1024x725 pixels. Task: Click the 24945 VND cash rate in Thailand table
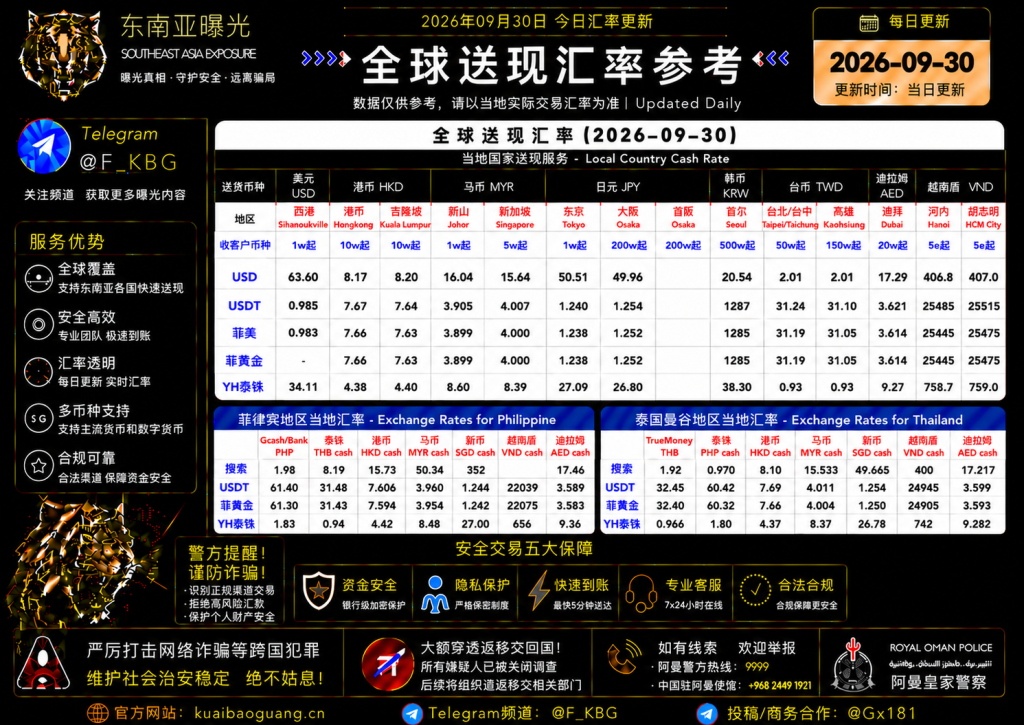pos(923,487)
